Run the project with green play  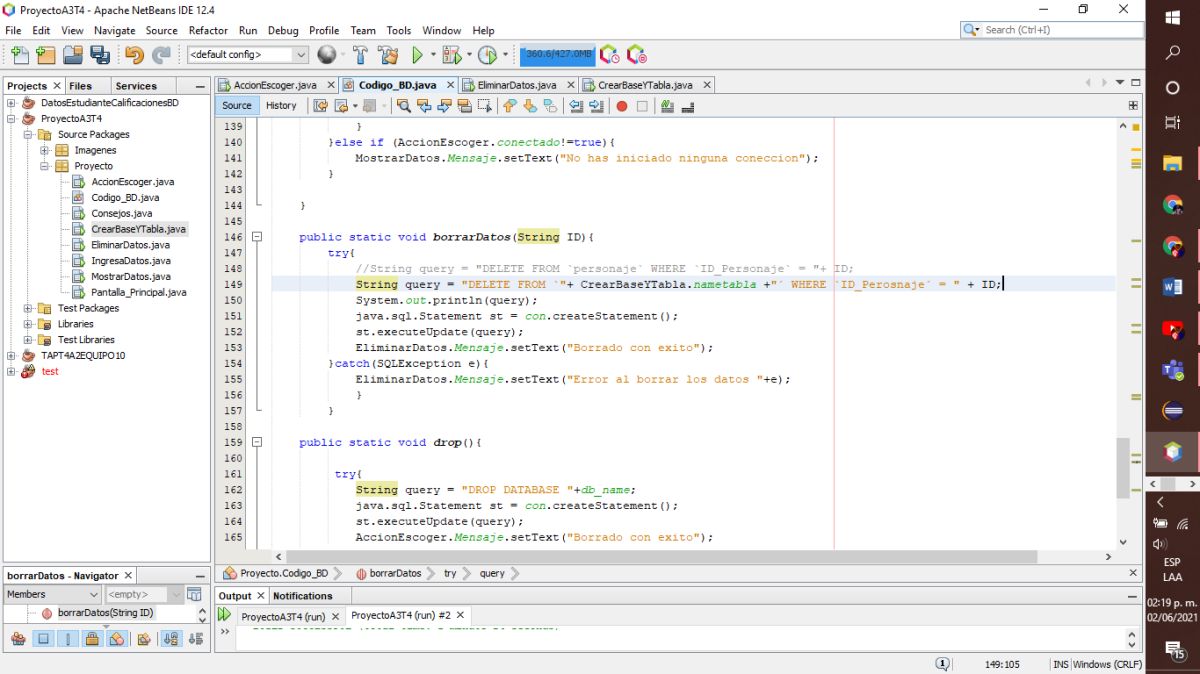(418, 55)
